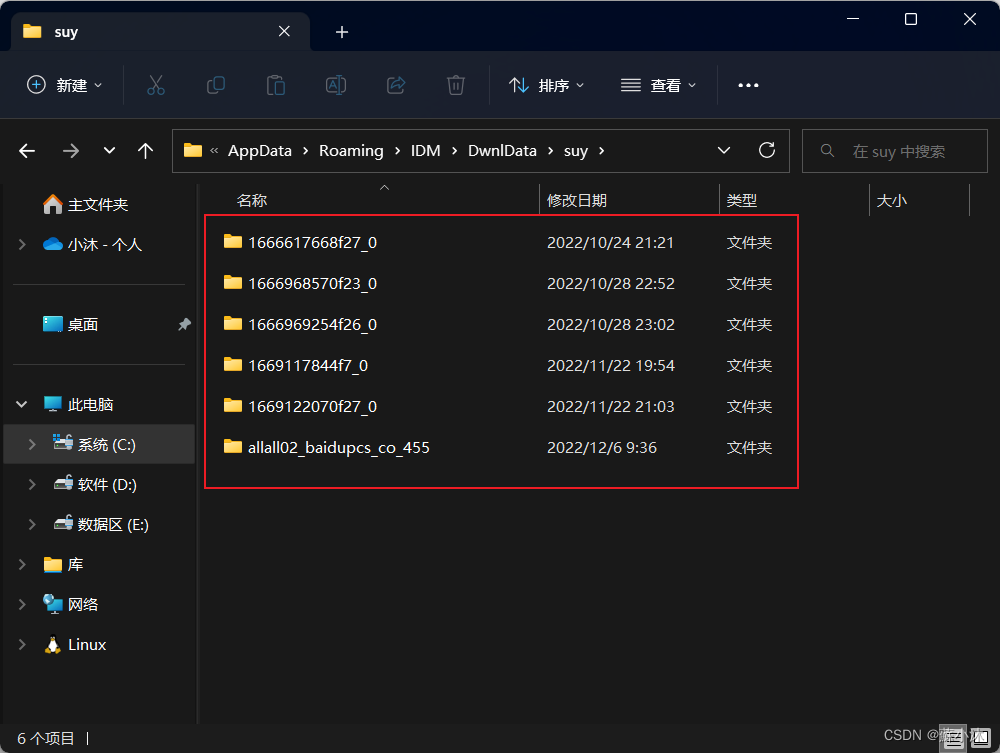Collapse the 此电脑 tree node

coord(22,404)
